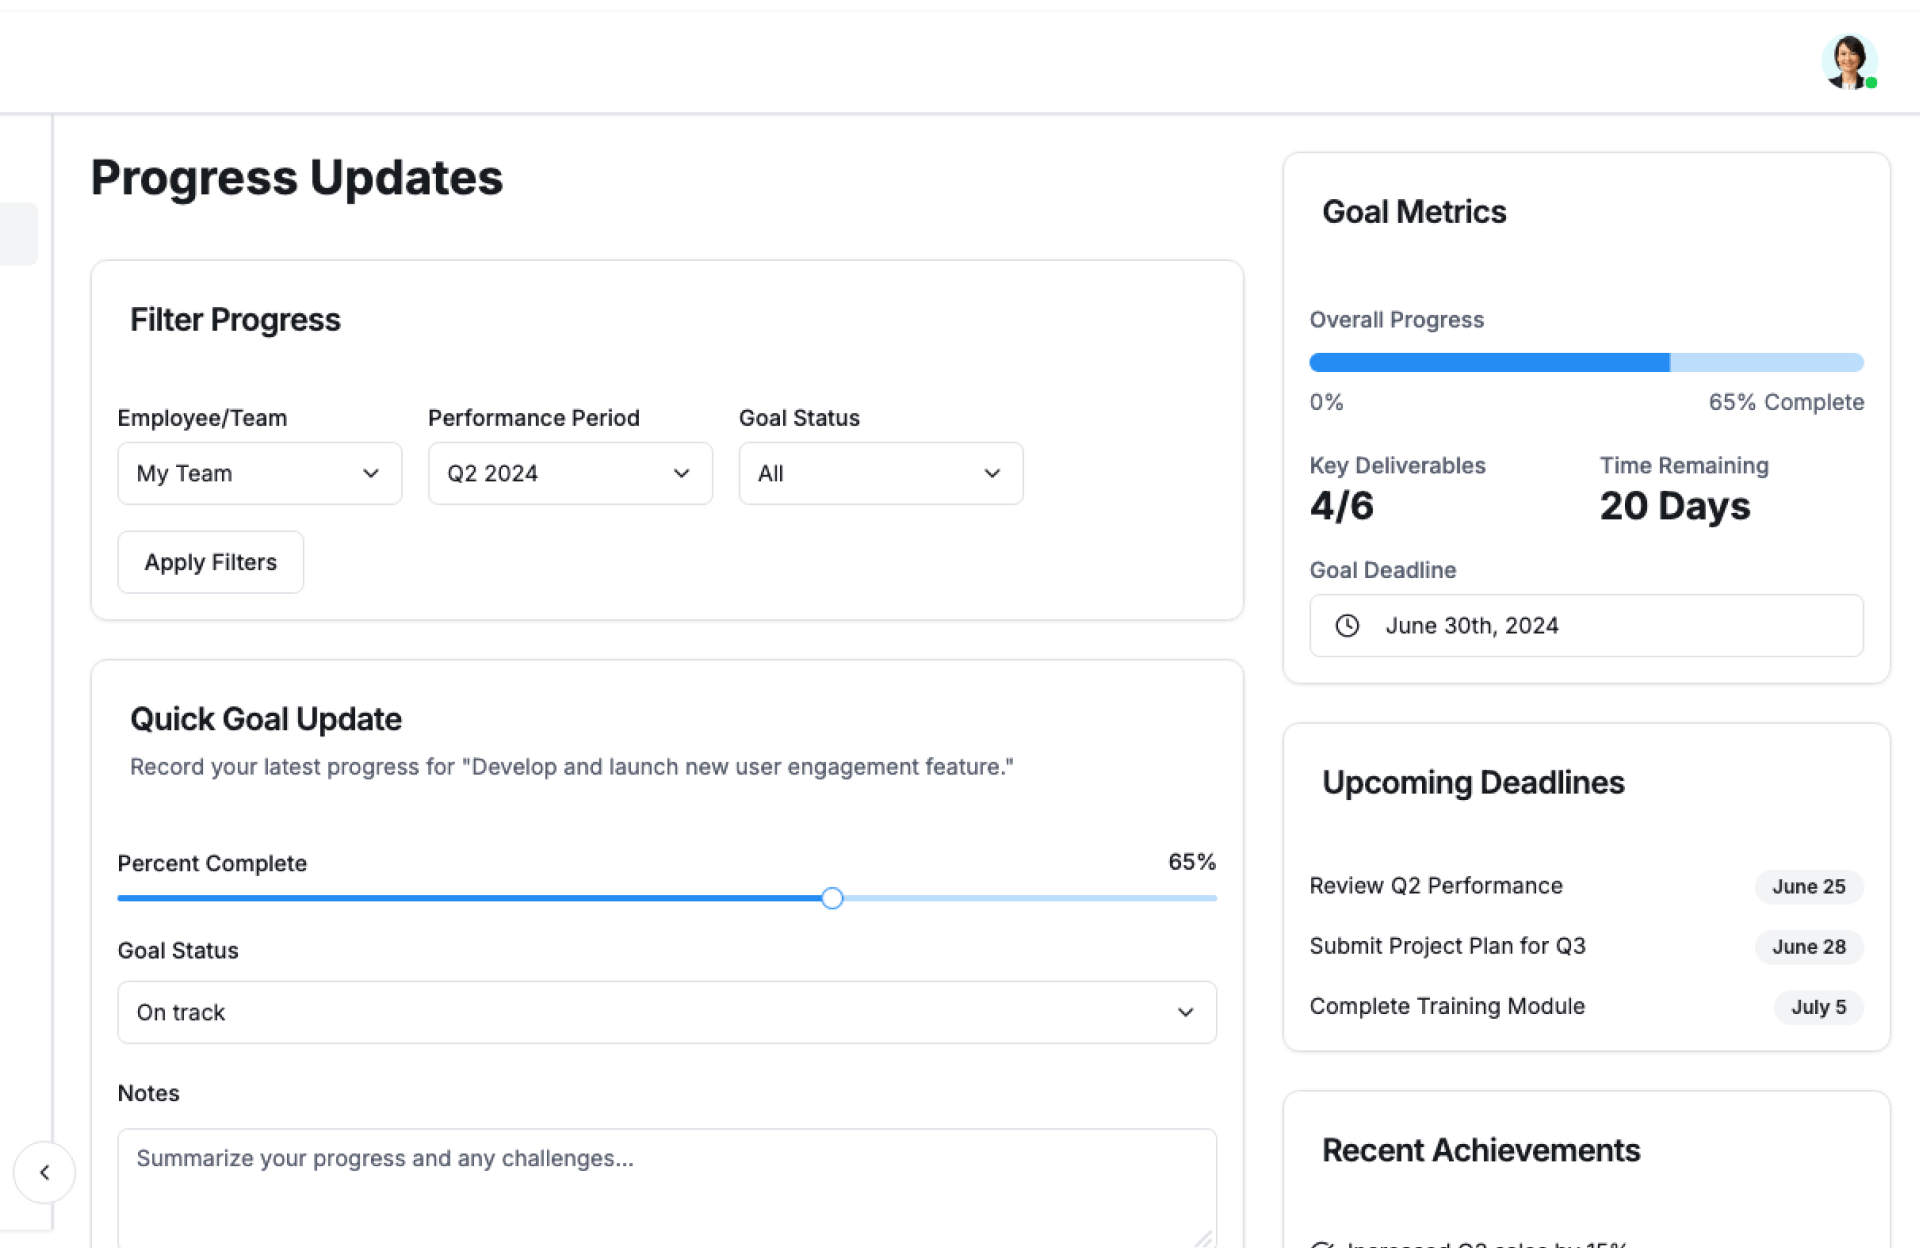Click the Overall Progress bar
This screenshot has width=1920, height=1248.
(1586, 362)
